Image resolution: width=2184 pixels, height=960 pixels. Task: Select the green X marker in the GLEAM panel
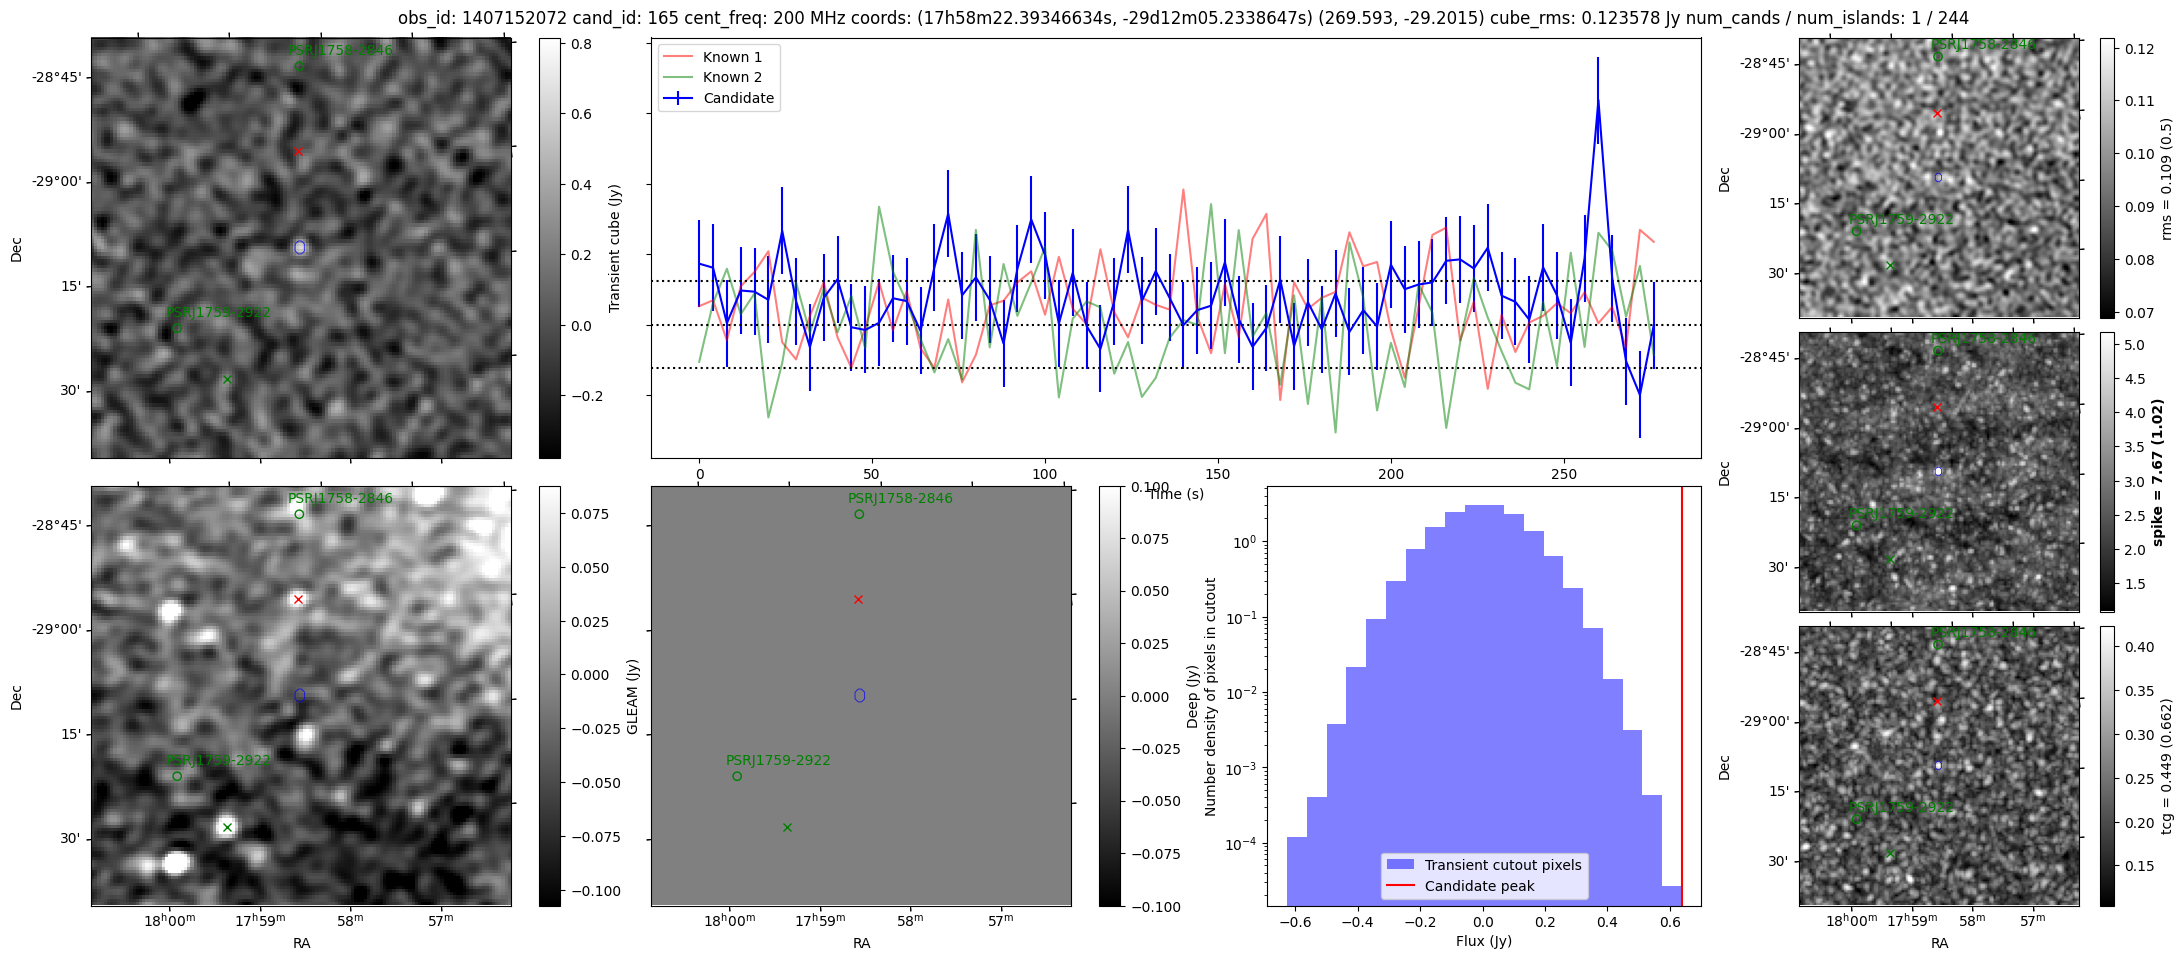point(787,827)
